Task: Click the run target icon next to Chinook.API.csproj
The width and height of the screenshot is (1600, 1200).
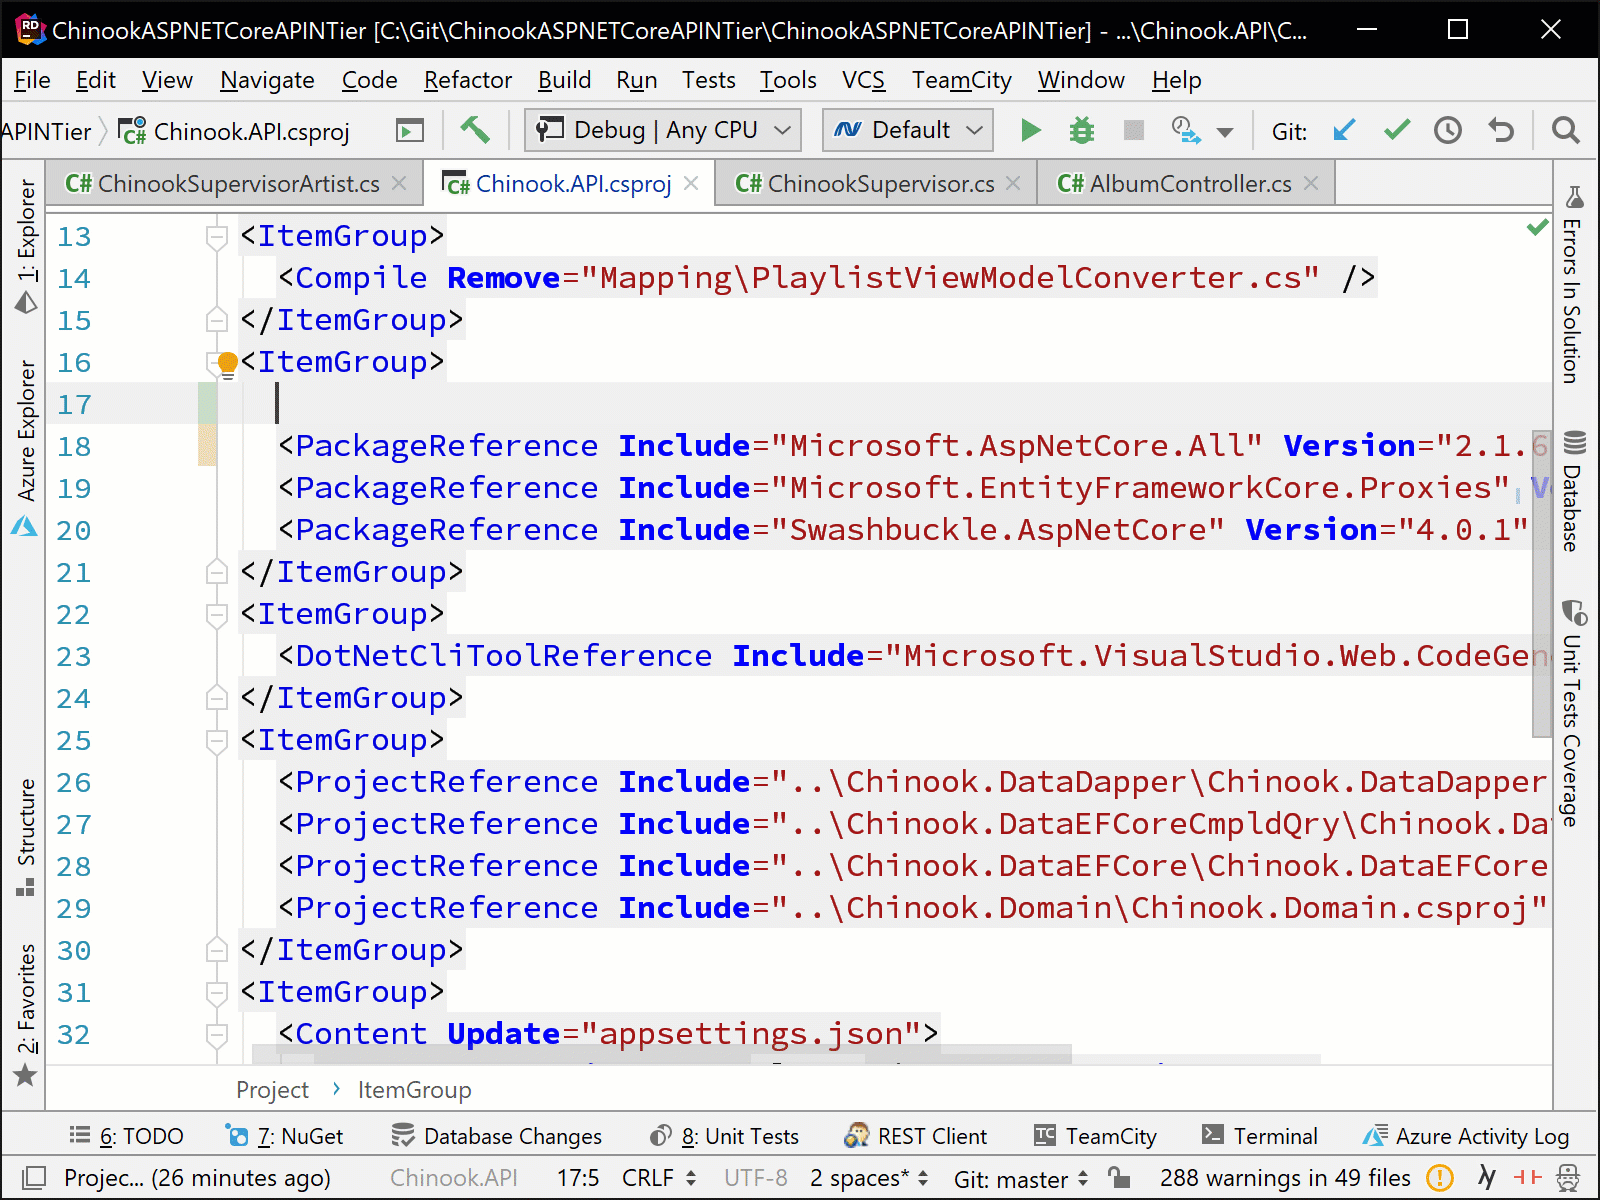Action: 410,131
